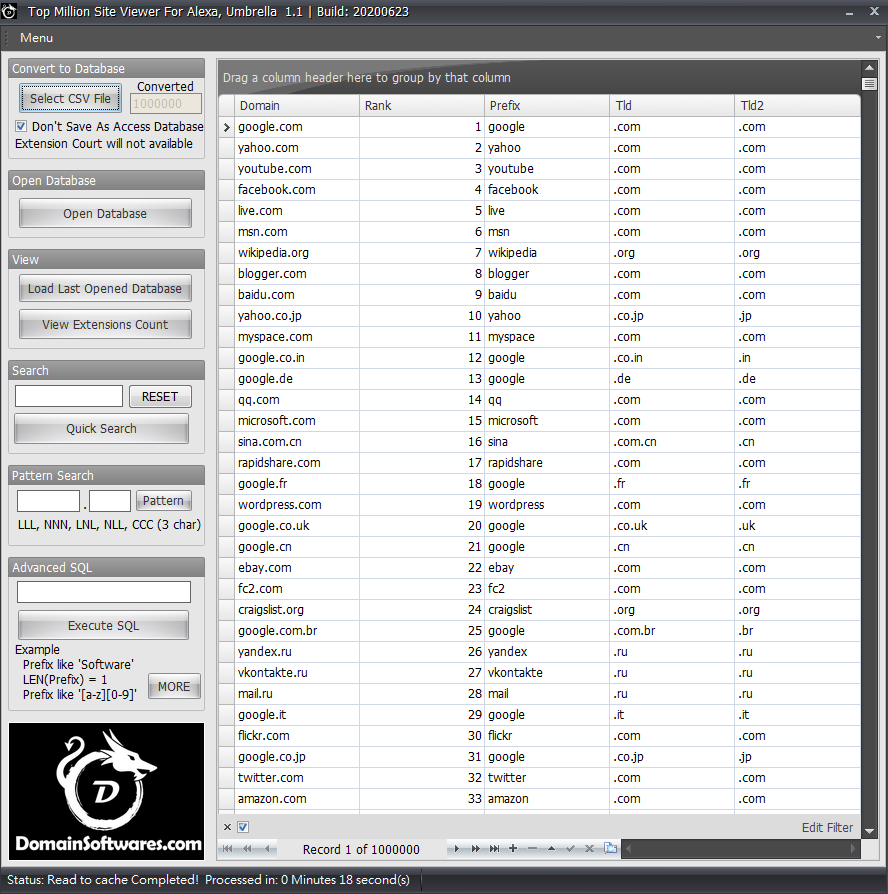Go to next record in navigator
This screenshot has height=894, width=888.
456,848
